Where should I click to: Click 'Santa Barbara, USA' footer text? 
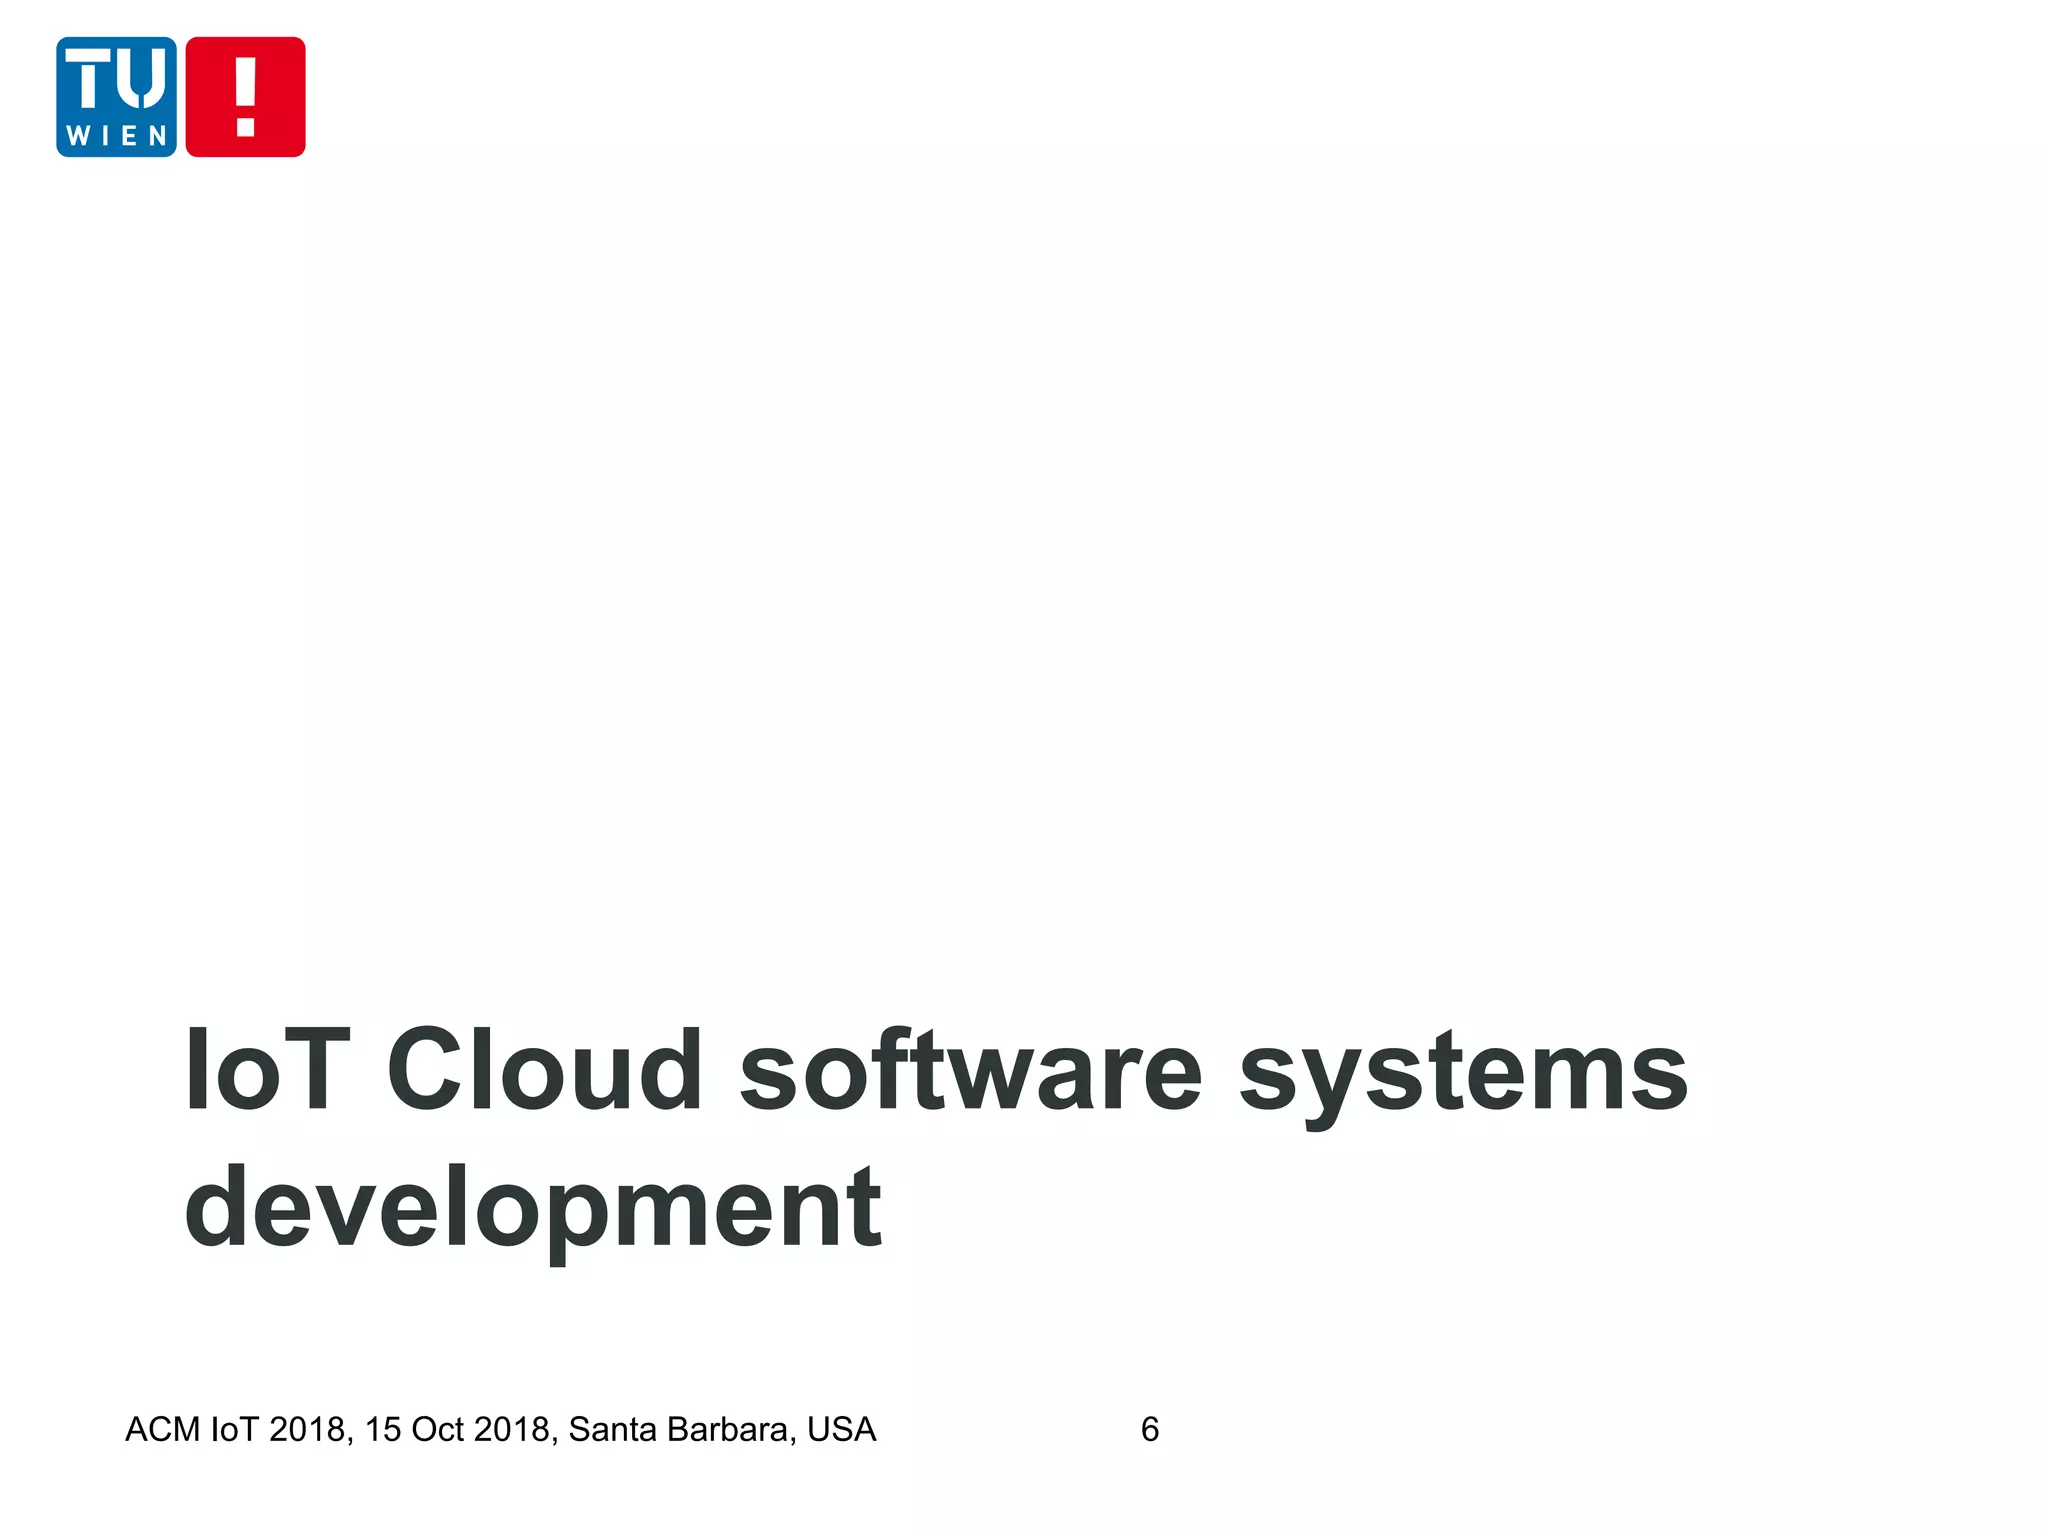[x=722, y=1430]
